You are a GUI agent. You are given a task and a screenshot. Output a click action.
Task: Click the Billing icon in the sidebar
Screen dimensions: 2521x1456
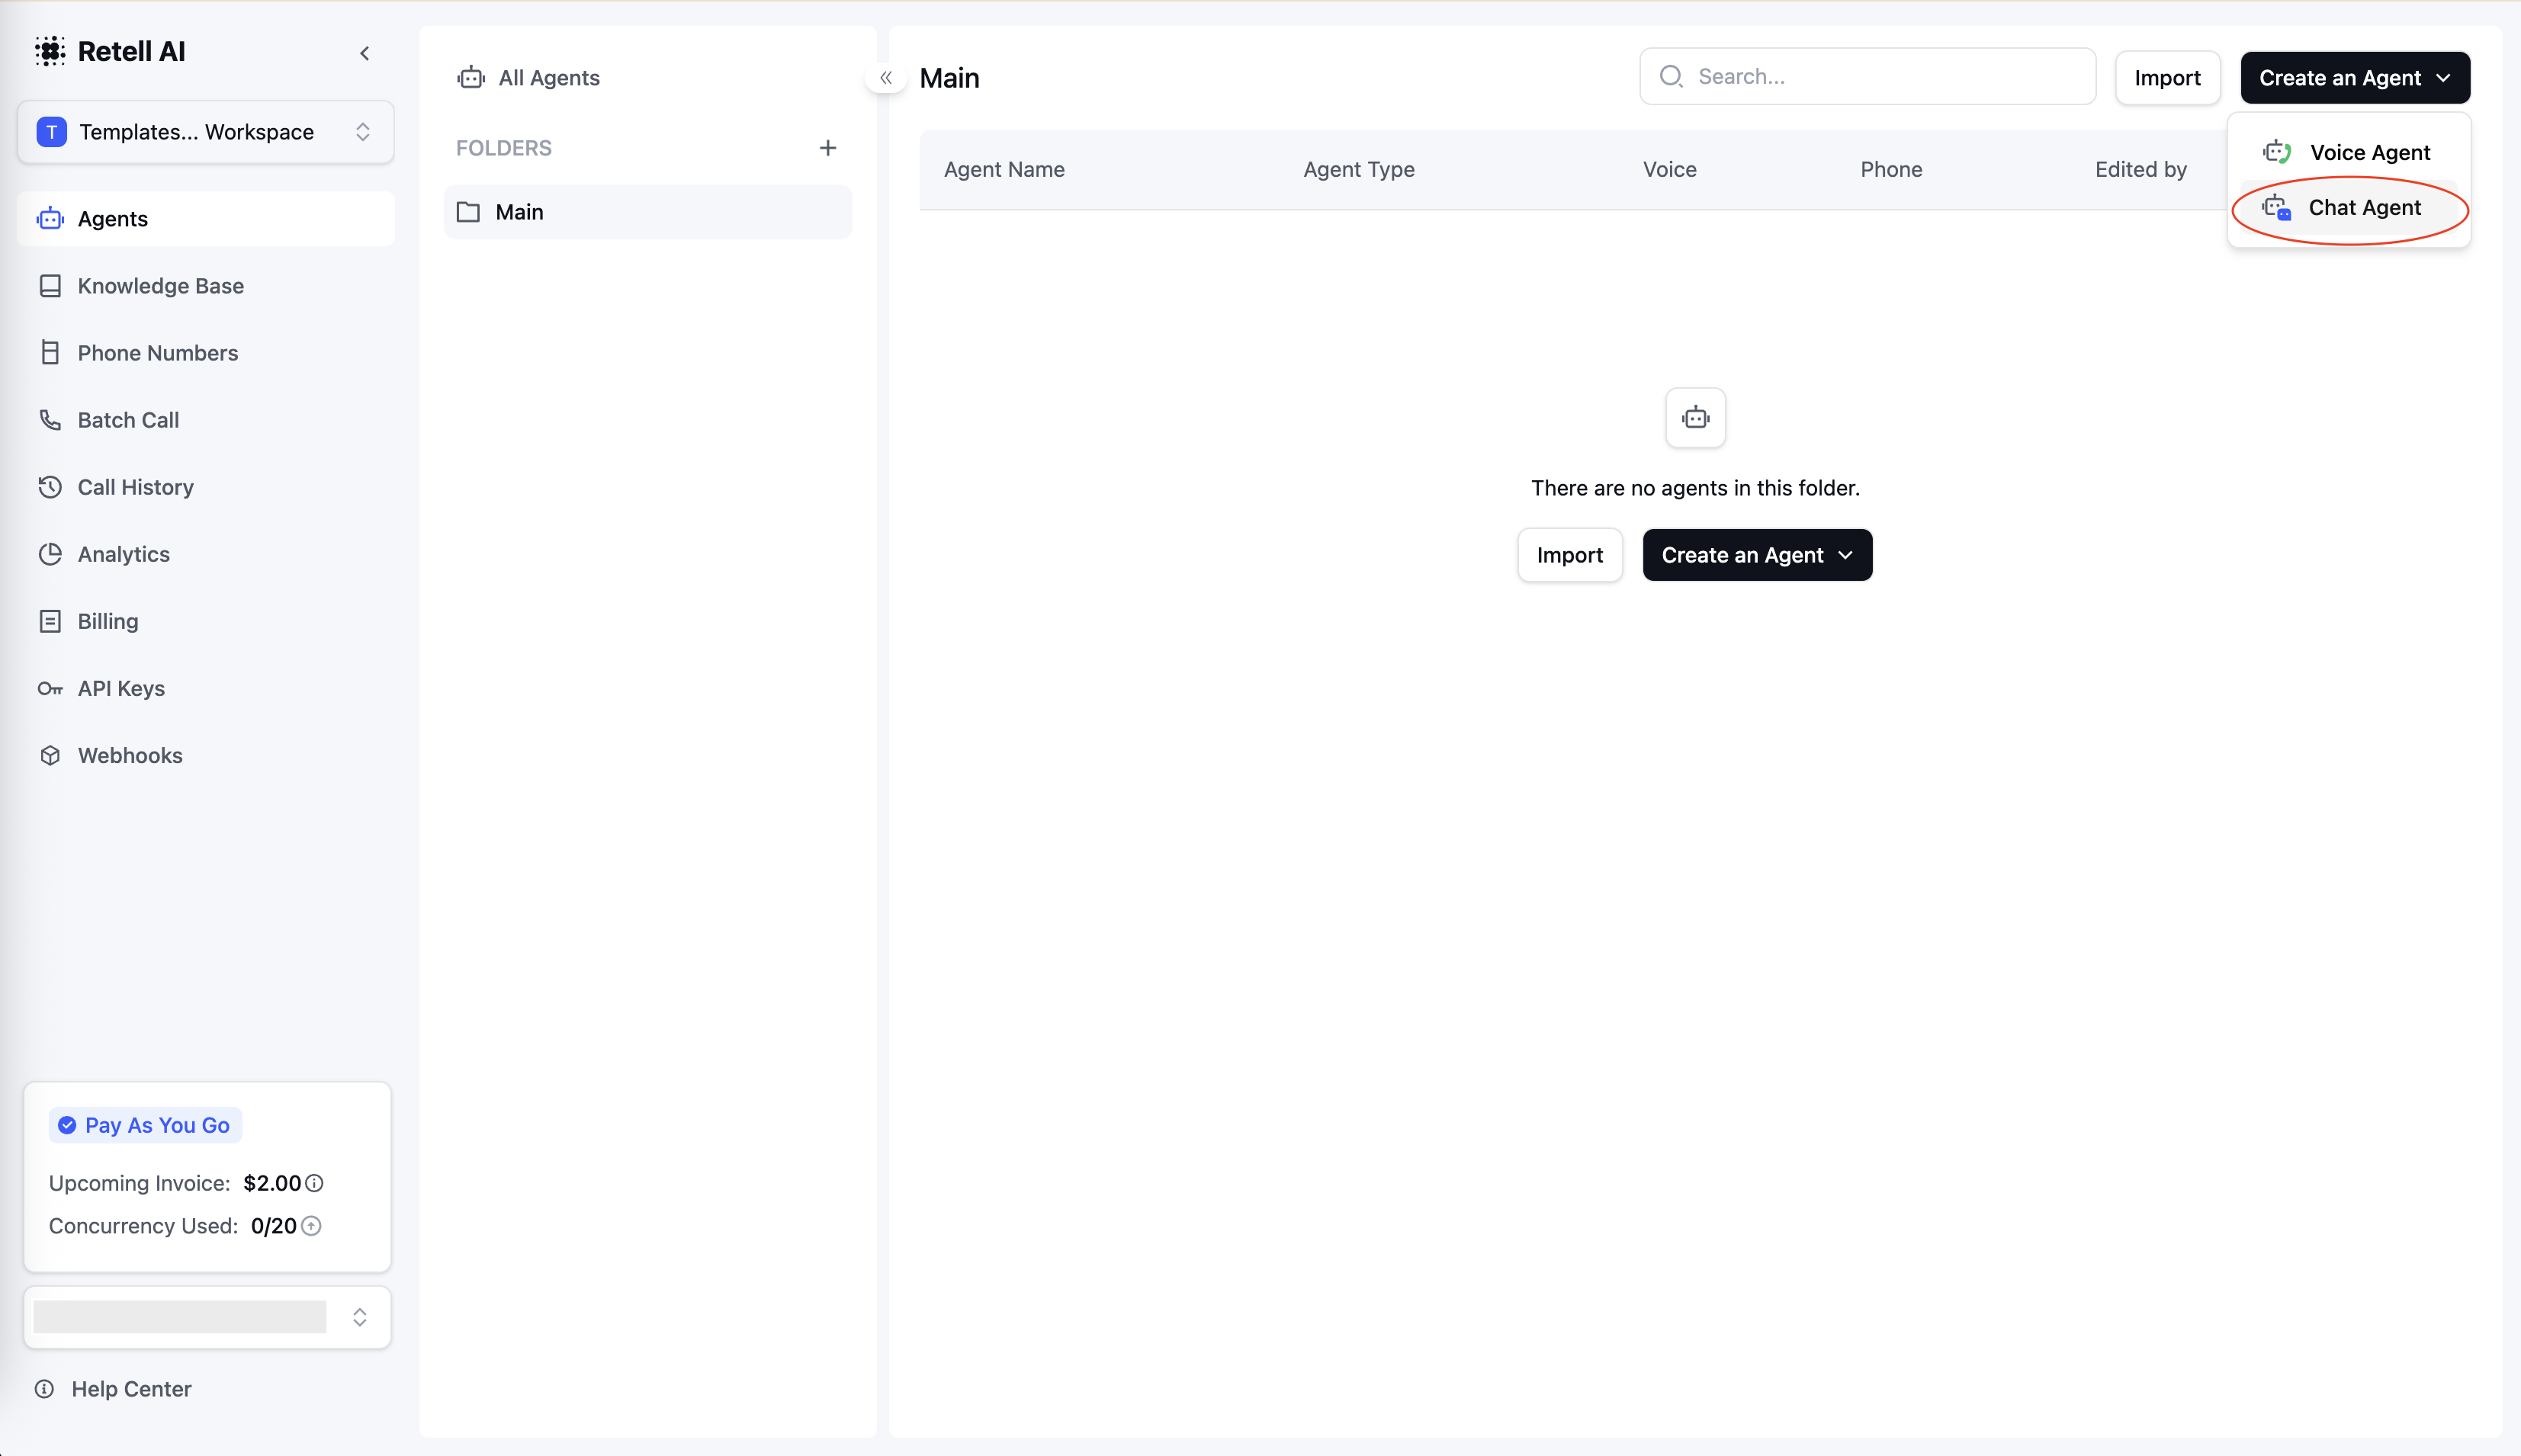50,621
